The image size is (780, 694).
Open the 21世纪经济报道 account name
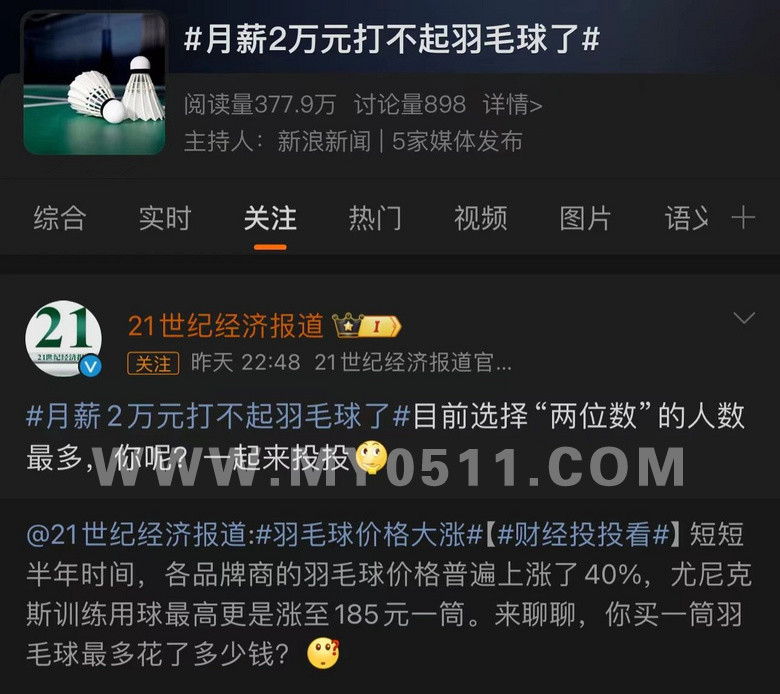click(x=226, y=326)
